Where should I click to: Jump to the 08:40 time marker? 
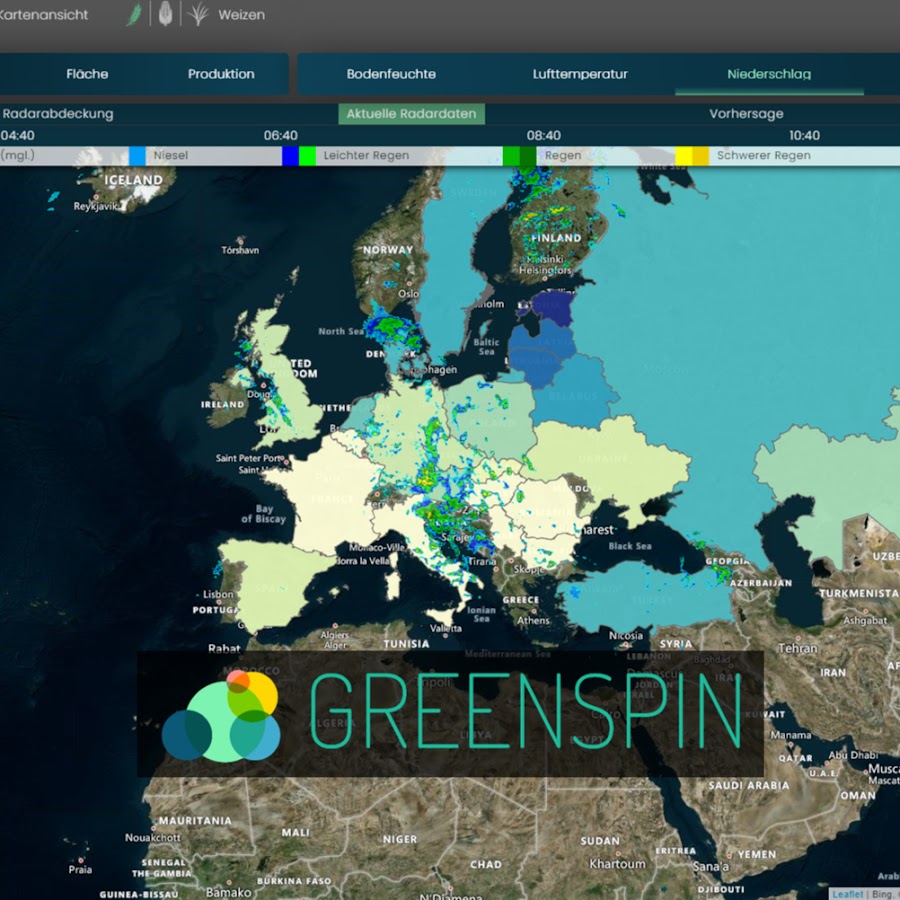(544, 135)
